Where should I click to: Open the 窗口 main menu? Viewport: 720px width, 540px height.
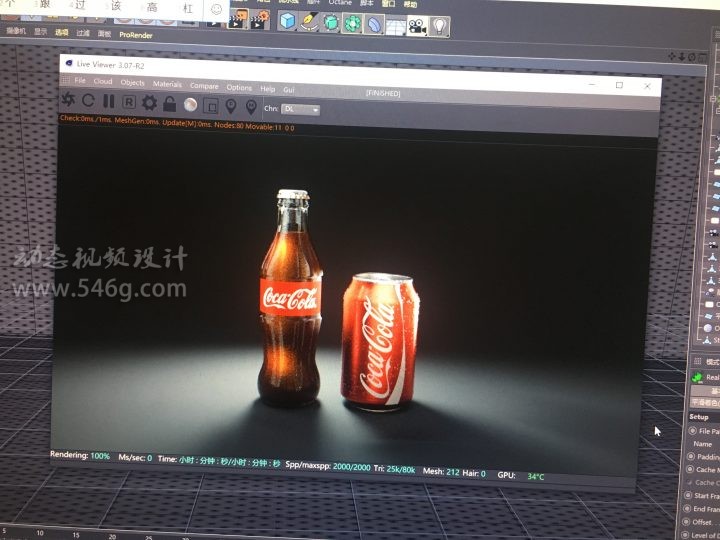[388, 3]
